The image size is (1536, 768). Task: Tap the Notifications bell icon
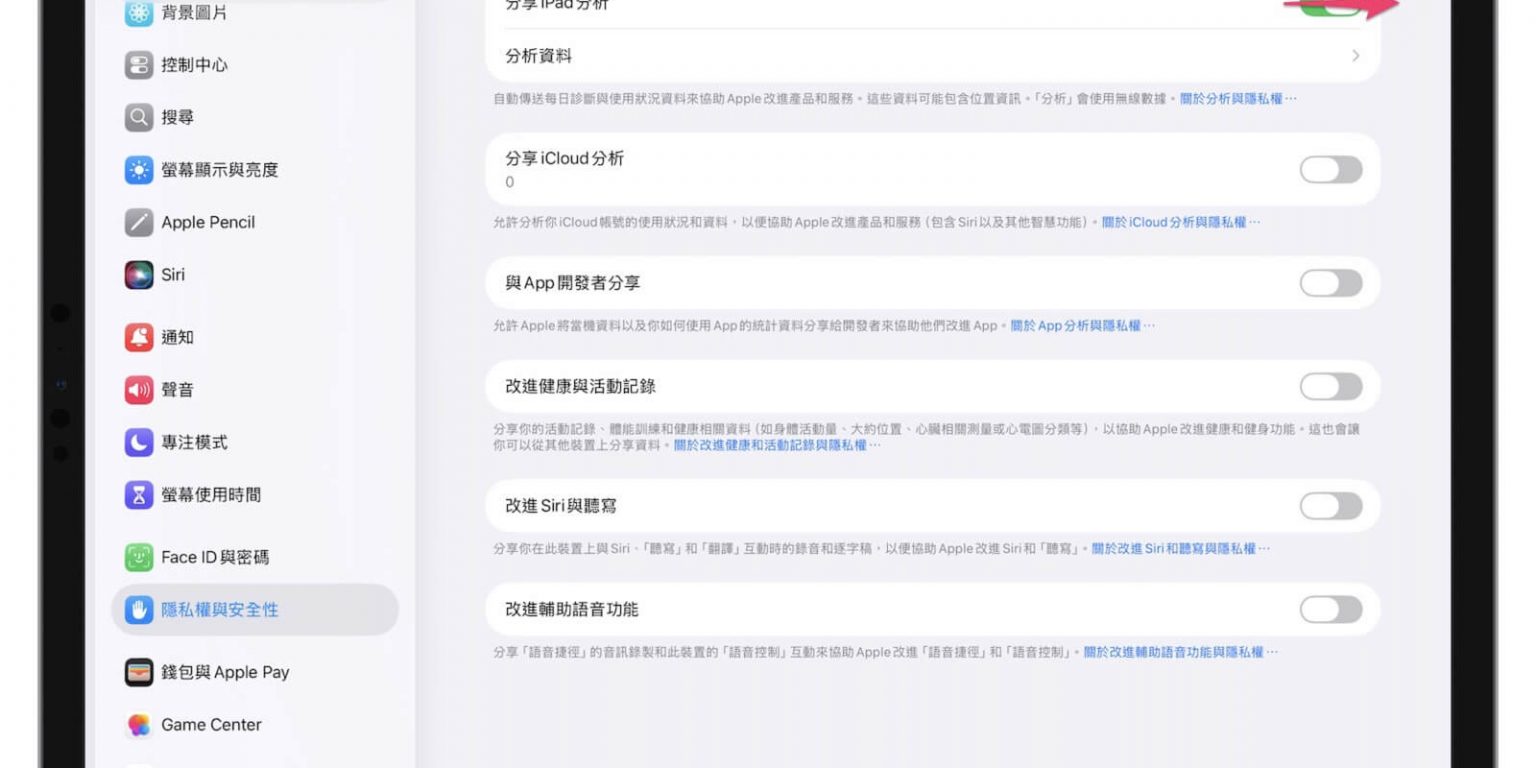click(x=139, y=337)
